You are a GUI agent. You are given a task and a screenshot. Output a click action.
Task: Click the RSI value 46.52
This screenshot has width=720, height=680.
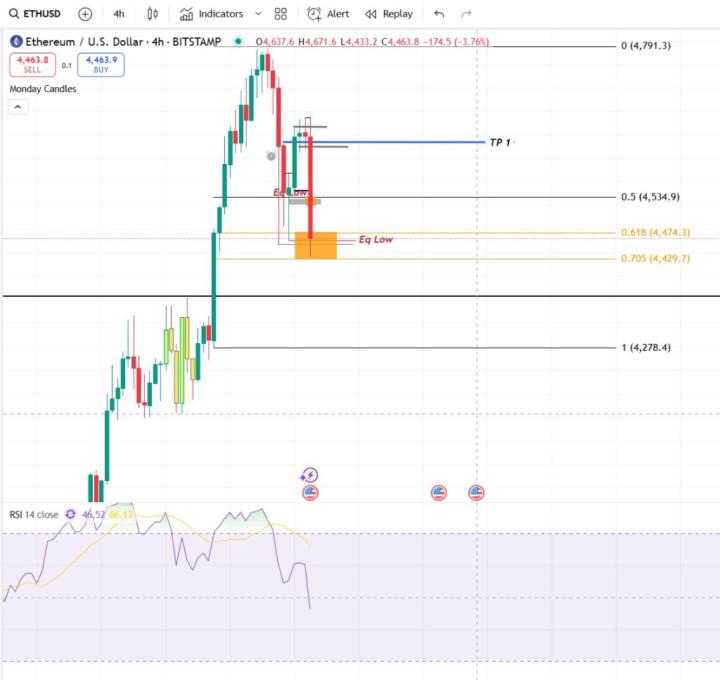click(x=93, y=515)
